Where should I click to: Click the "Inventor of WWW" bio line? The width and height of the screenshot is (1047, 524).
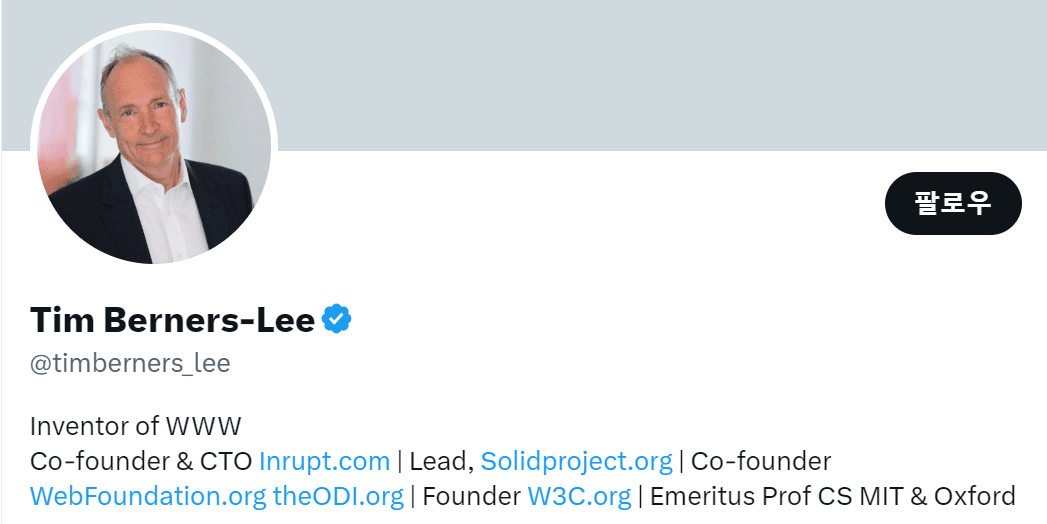click(x=136, y=426)
